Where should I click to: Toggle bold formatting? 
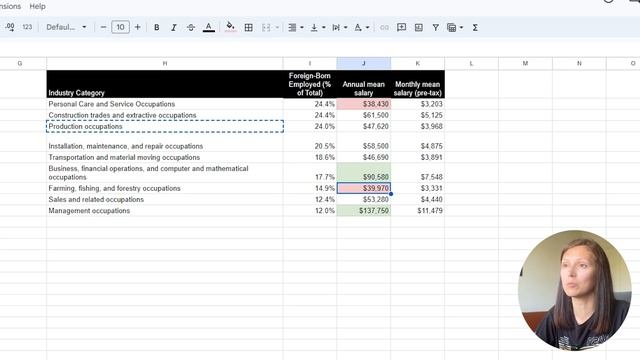tap(156, 27)
